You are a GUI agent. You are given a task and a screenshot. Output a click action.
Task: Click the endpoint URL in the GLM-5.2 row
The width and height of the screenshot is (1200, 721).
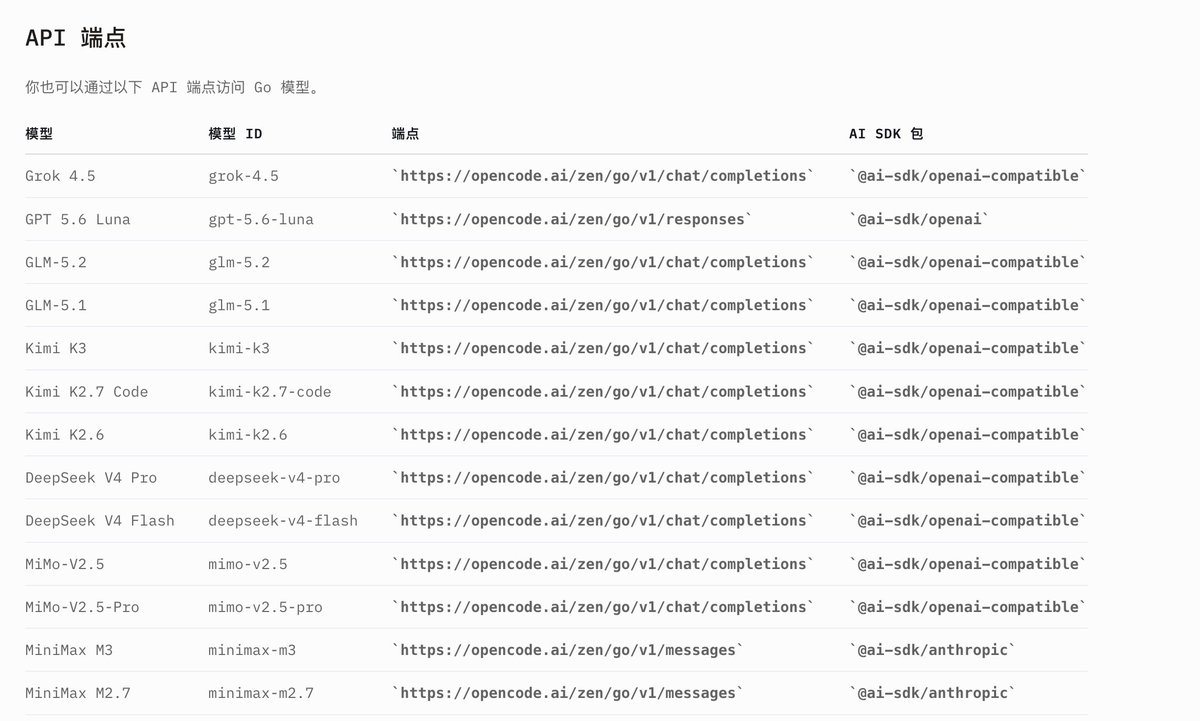coord(603,262)
